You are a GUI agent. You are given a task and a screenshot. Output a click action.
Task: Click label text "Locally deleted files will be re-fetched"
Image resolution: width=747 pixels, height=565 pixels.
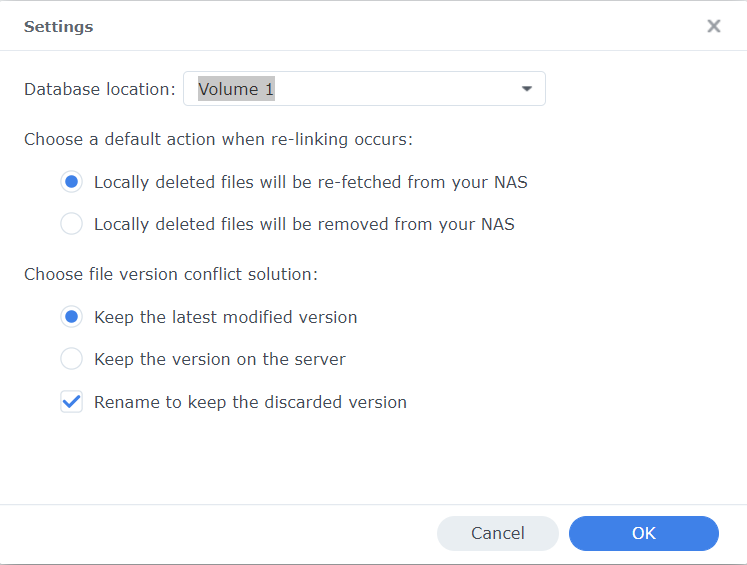[310, 182]
